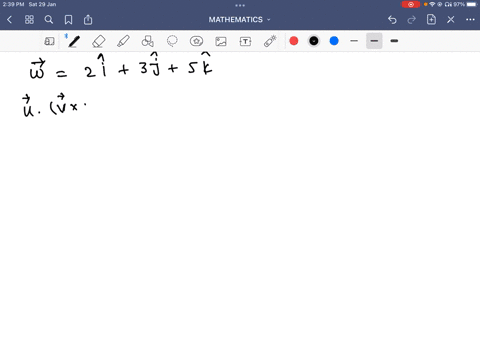Toggle the read-only zoom window tool
Screen dimensions: 480x360
pos(49,41)
